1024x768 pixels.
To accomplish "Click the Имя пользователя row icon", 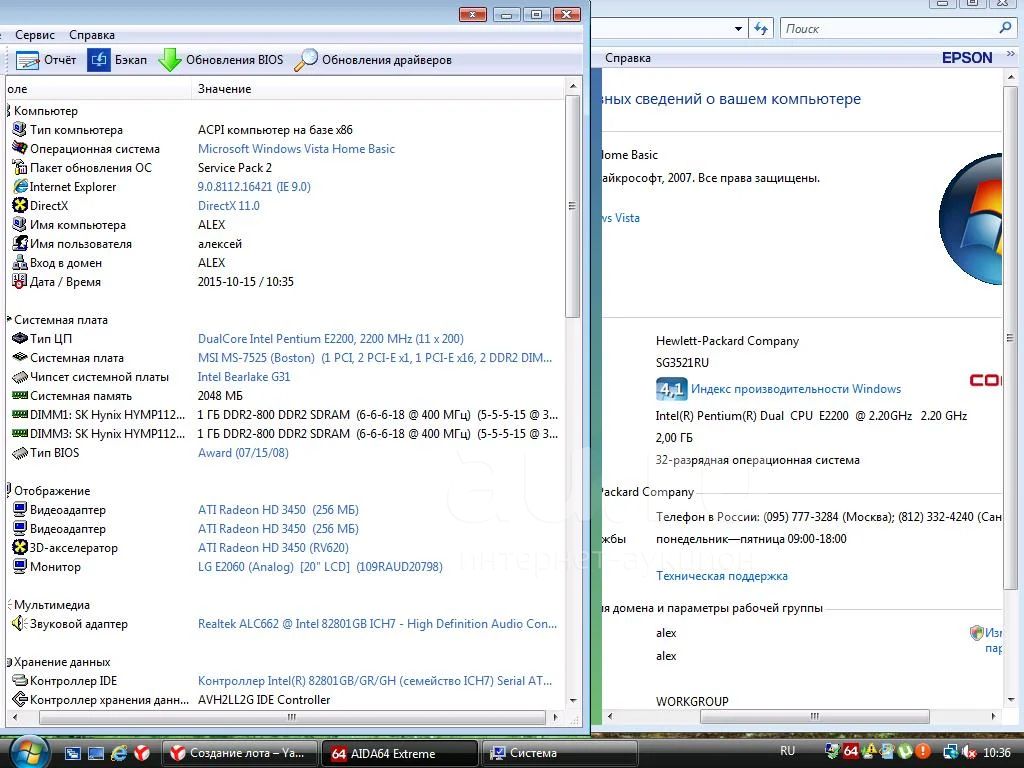I will click(x=20, y=243).
